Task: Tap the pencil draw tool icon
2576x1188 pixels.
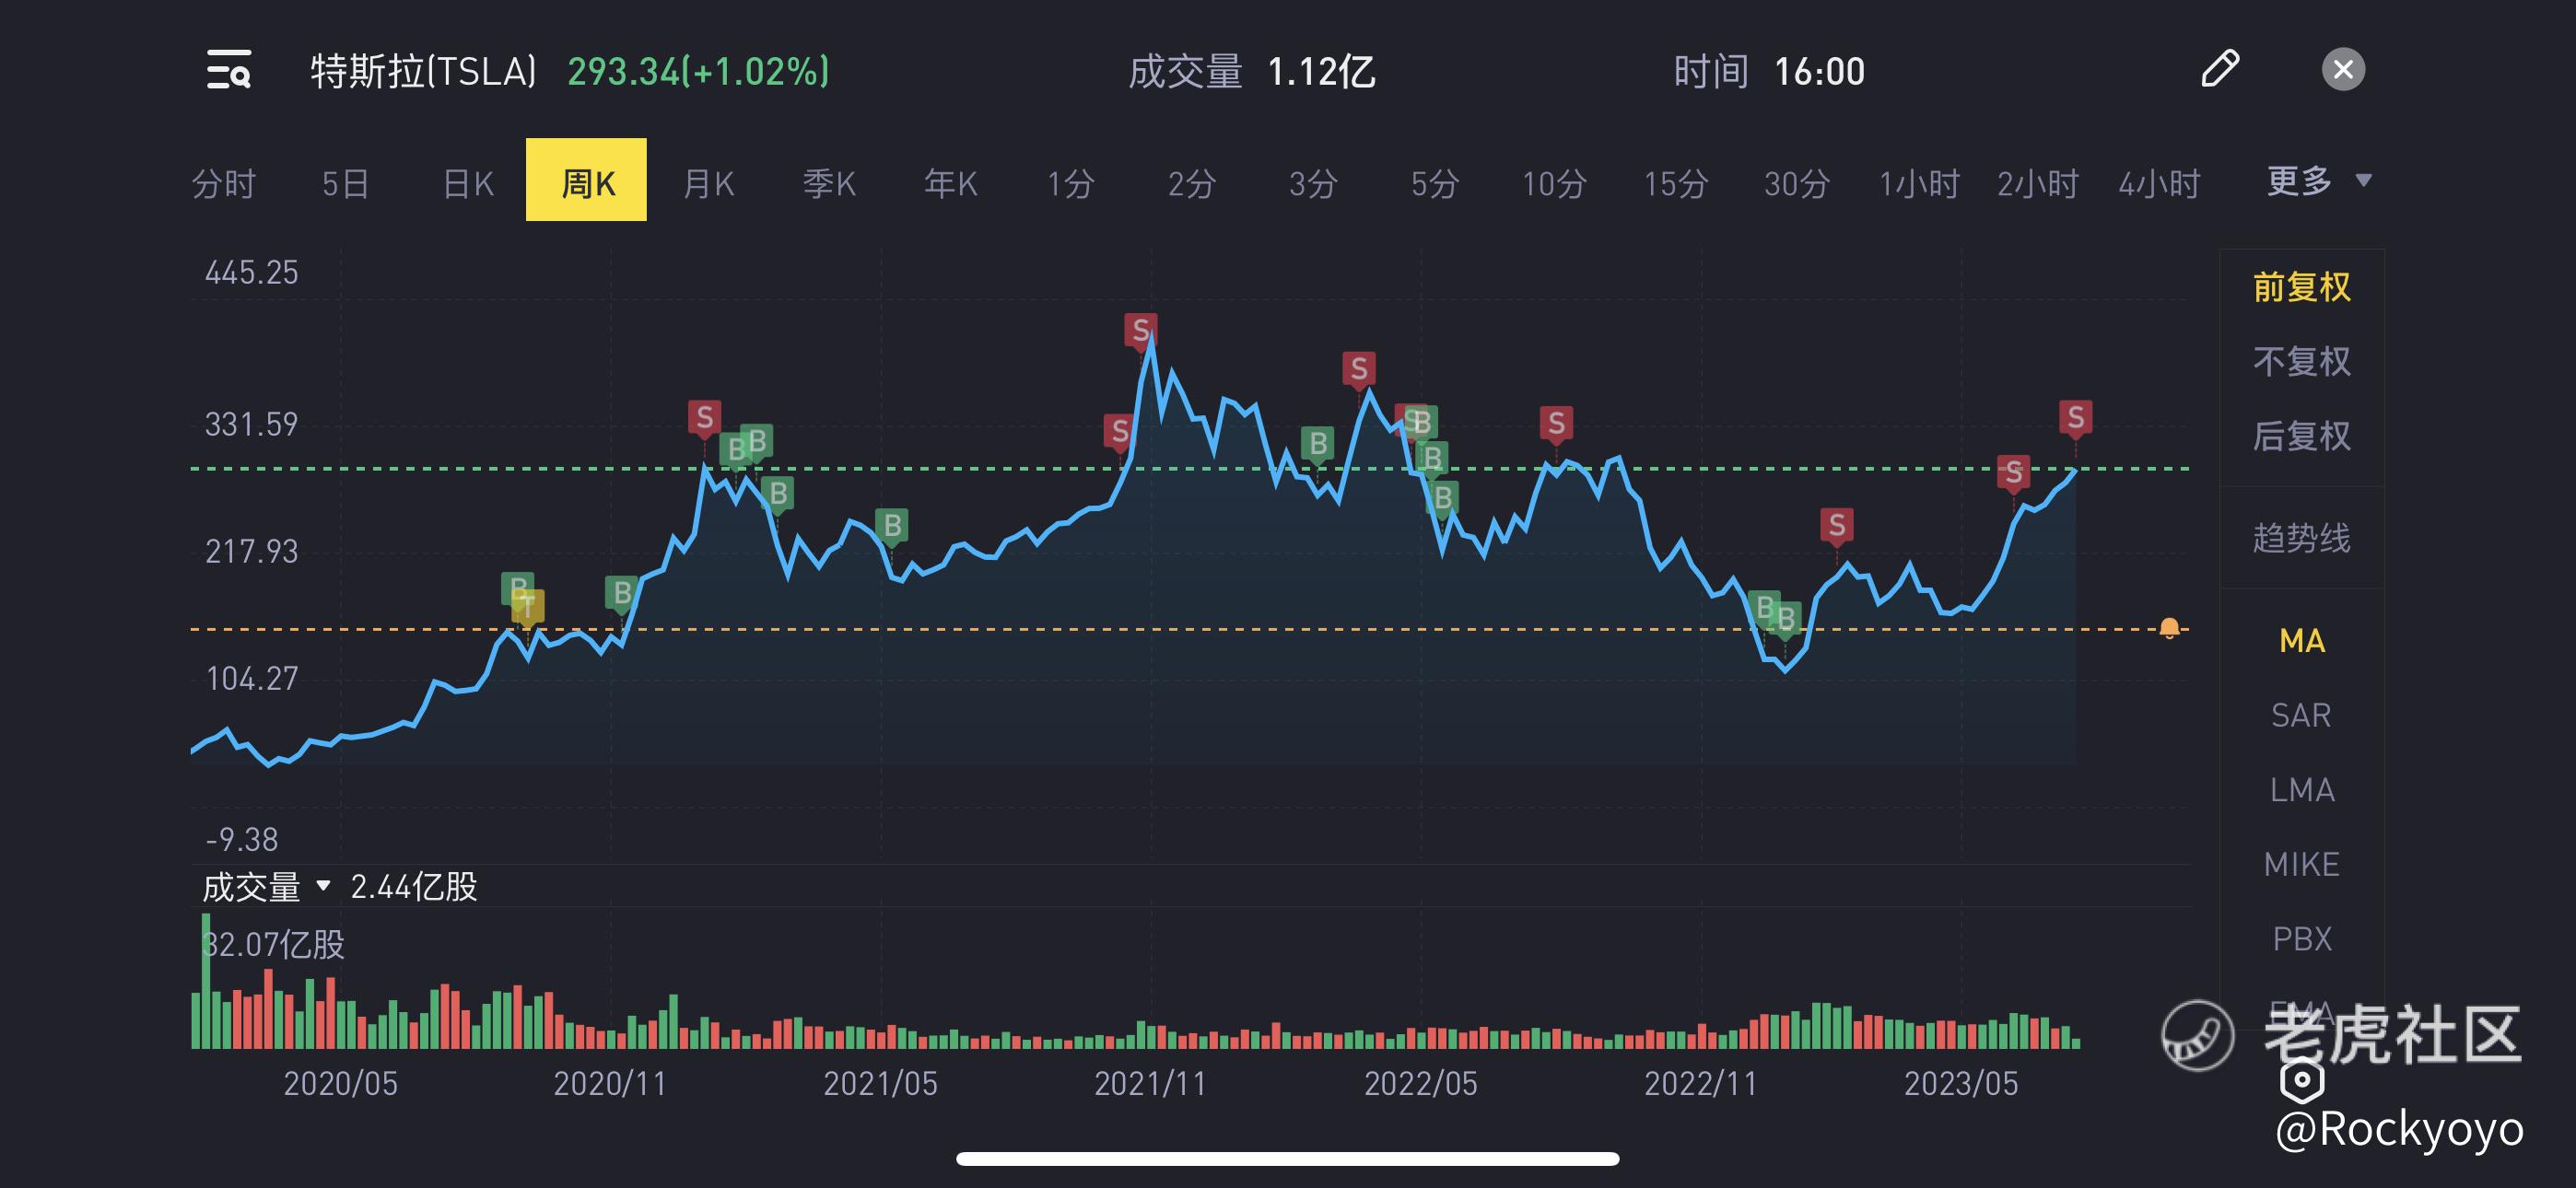Action: (2220, 69)
